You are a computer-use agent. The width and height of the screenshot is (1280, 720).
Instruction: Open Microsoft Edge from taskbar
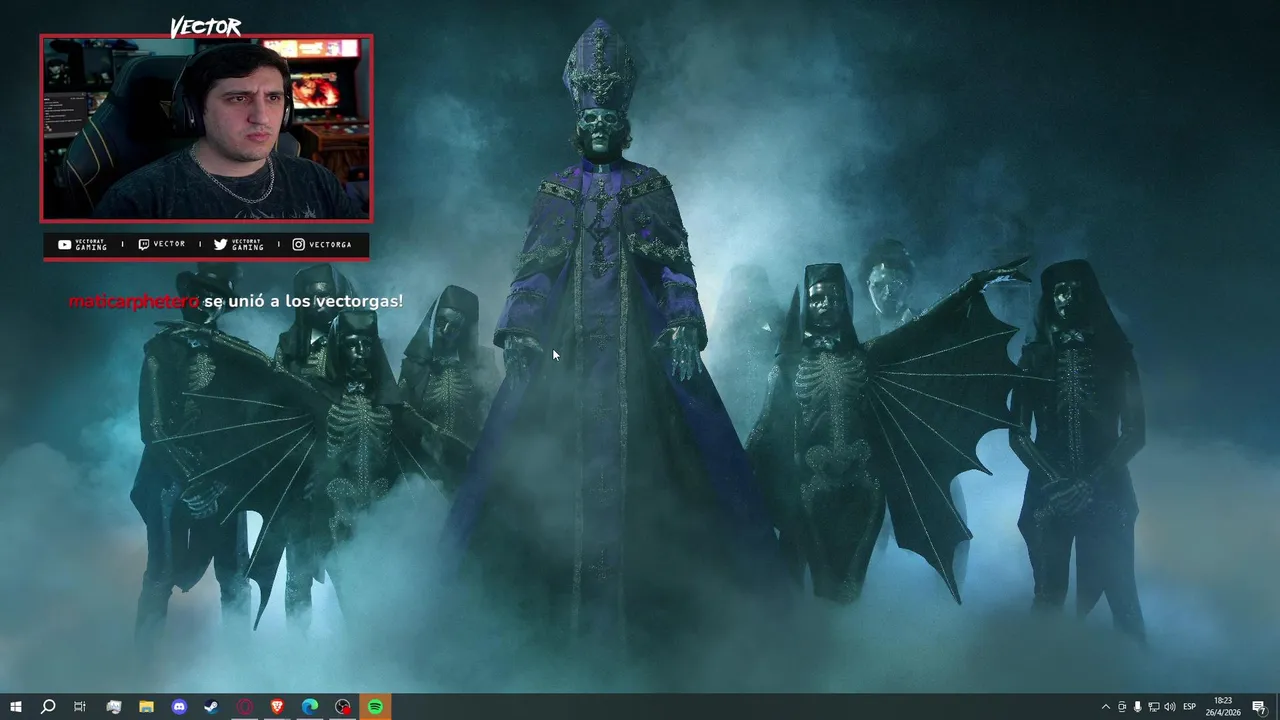[310, 707]
